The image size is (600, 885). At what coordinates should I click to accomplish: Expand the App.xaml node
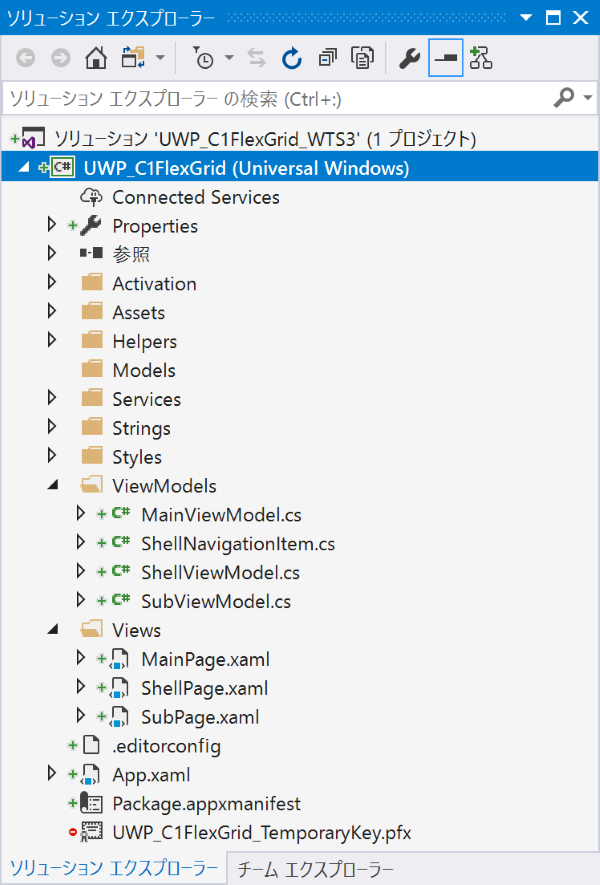pyautogui.click(x=51, y=773)
